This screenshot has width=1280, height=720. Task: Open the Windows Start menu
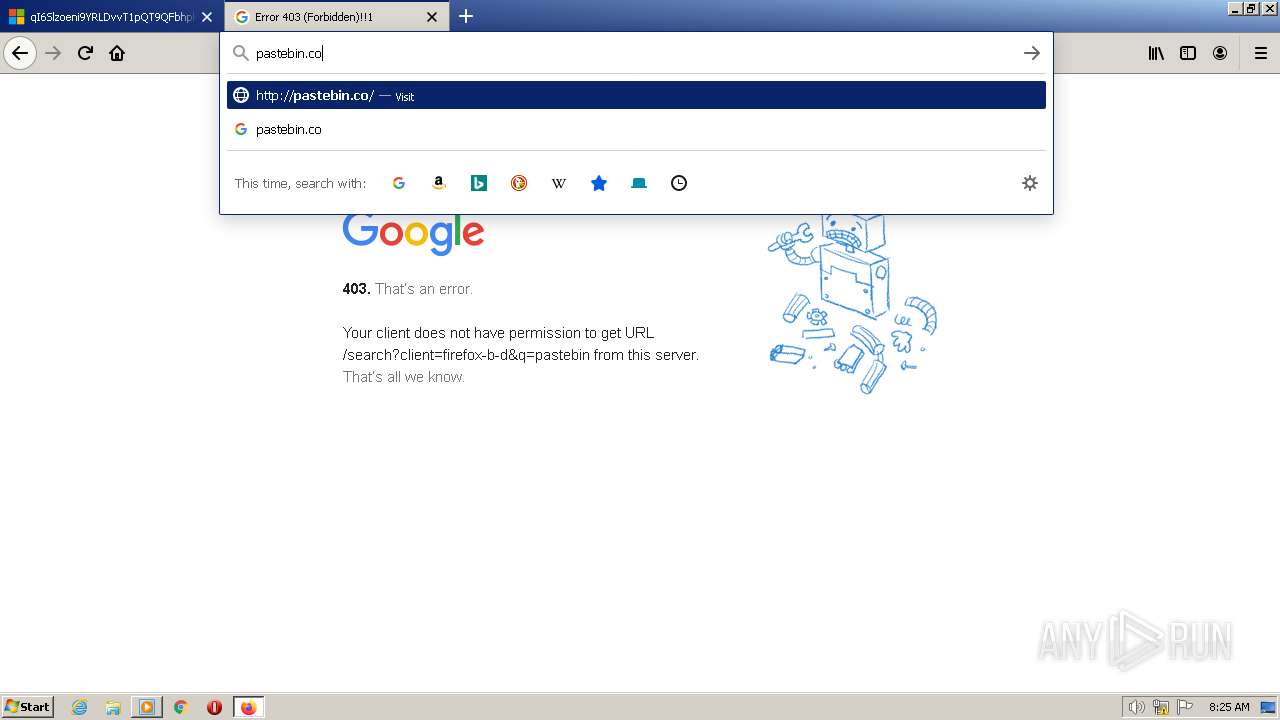(28, 707)
